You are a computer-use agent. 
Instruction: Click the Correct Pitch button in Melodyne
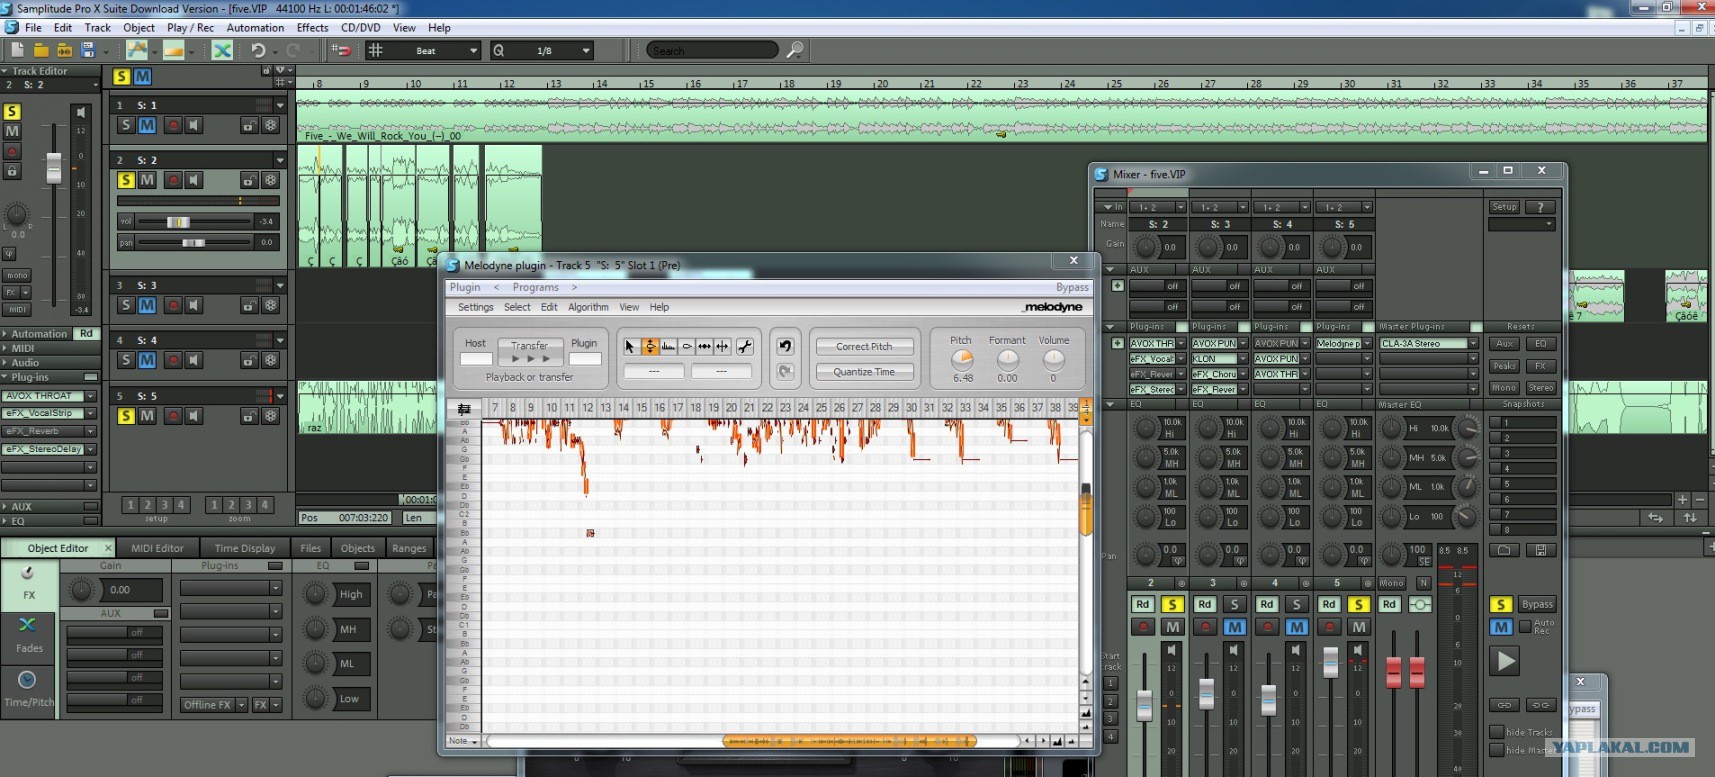[864, 346]
